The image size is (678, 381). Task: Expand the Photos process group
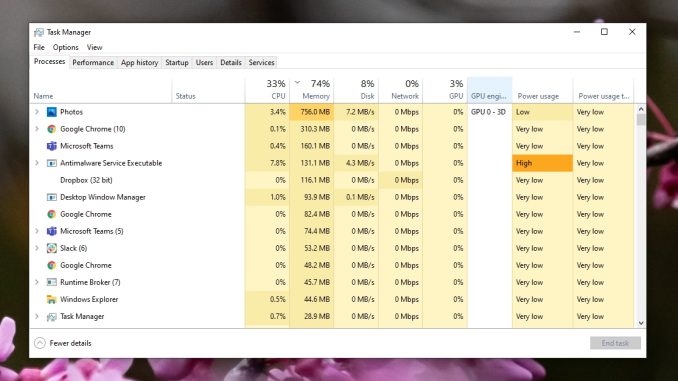[37, 112]
